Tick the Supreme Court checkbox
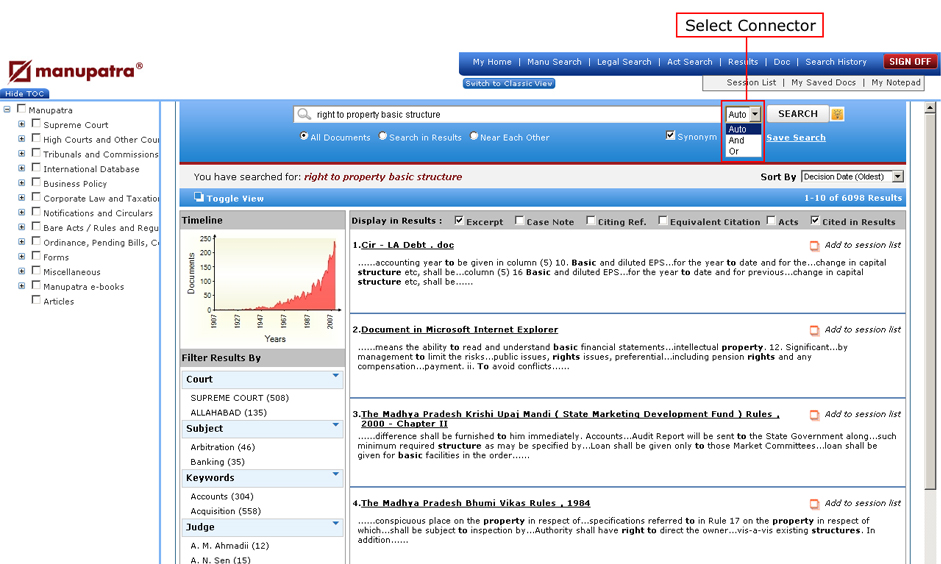Image resolution: width=941 pixels, height=564 pixels. 36,123
